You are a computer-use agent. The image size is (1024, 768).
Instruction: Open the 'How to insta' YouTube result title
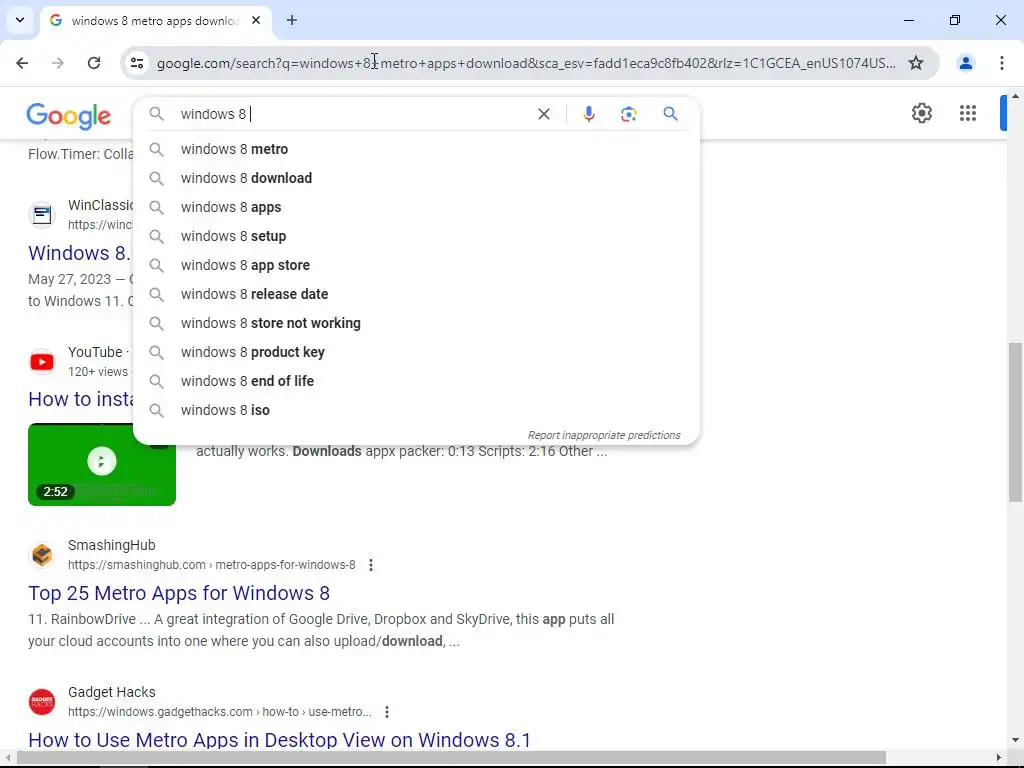coord(81,399)
